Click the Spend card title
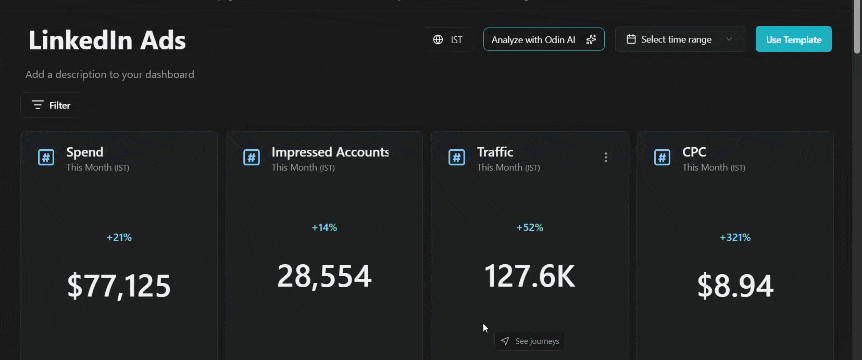 pos(85,152)
